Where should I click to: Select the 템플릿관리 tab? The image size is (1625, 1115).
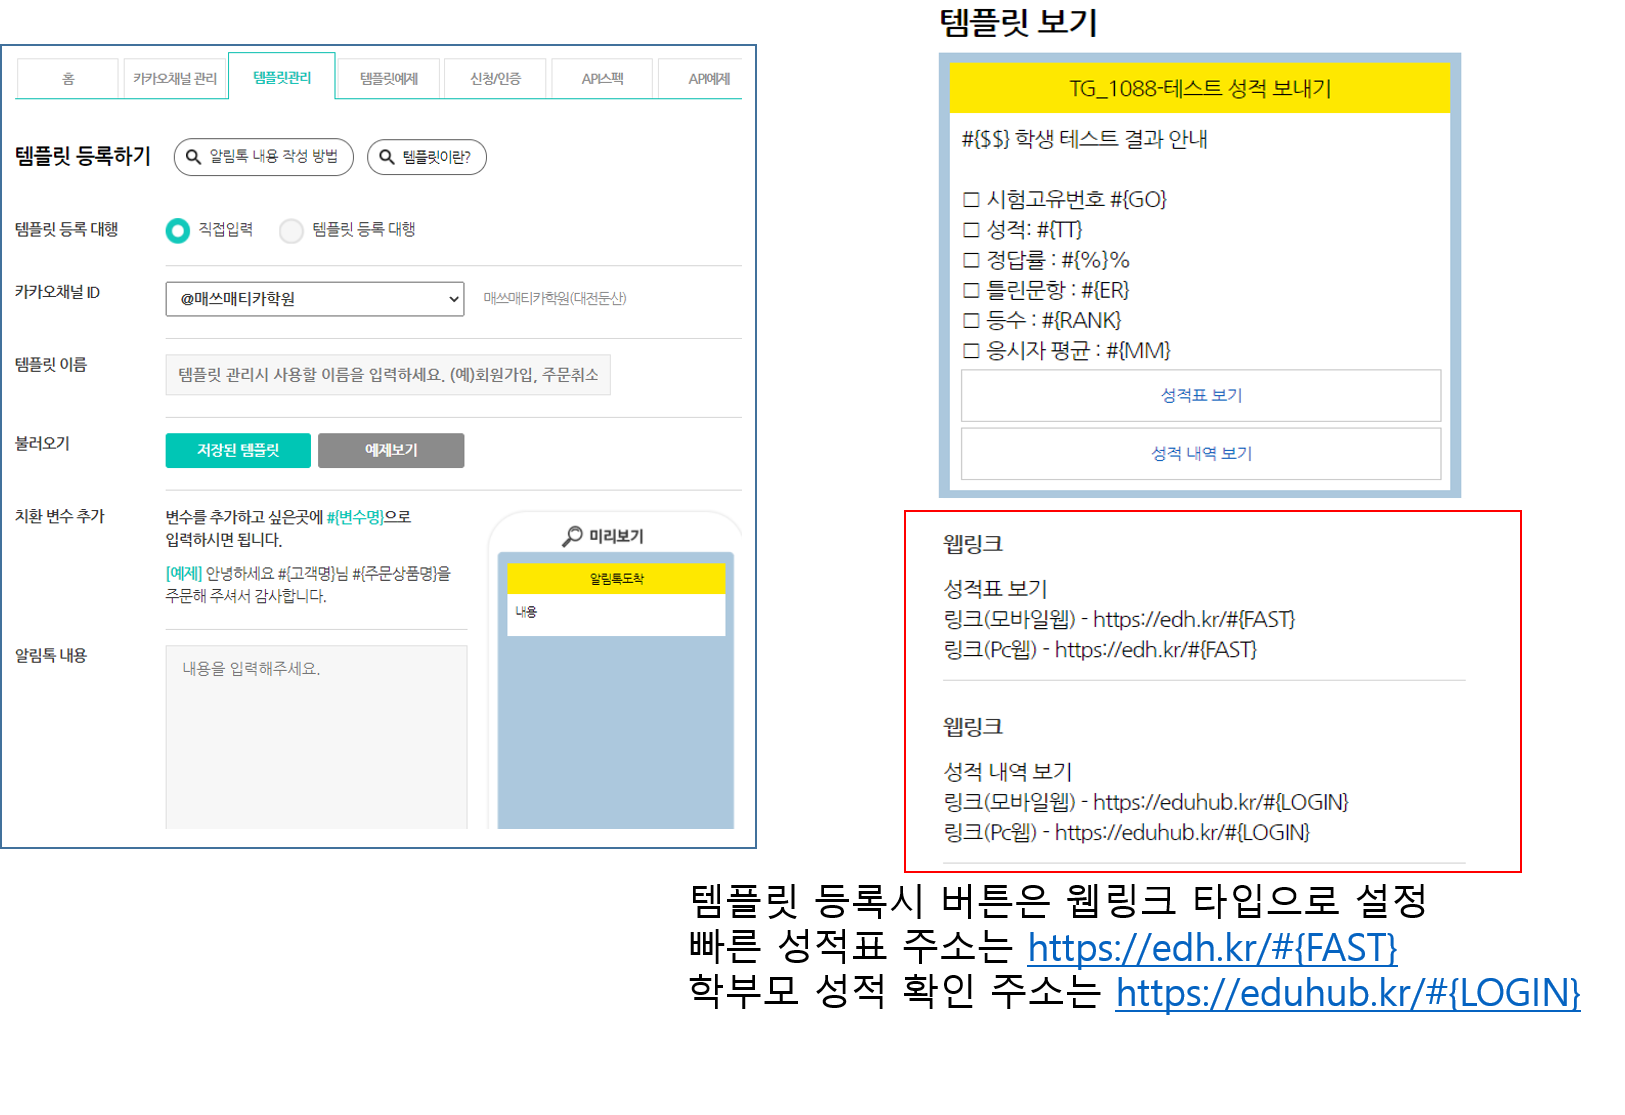(x=282, y=77)
